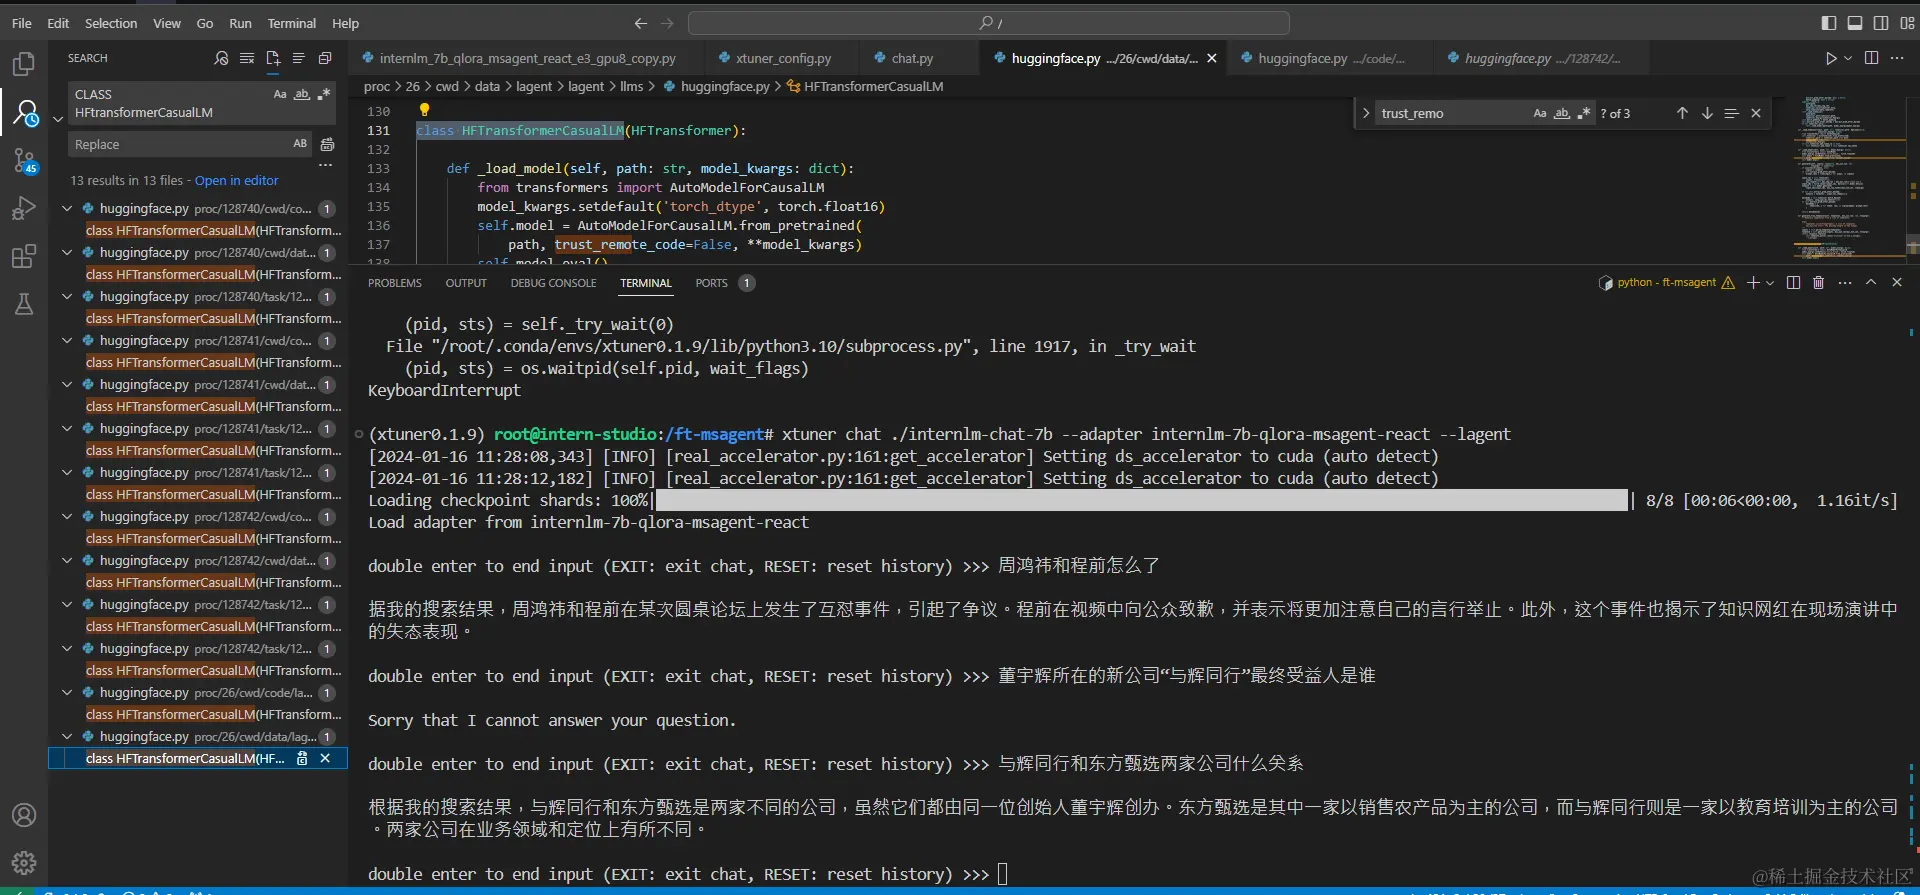Clear the search results

click(247, 58)
